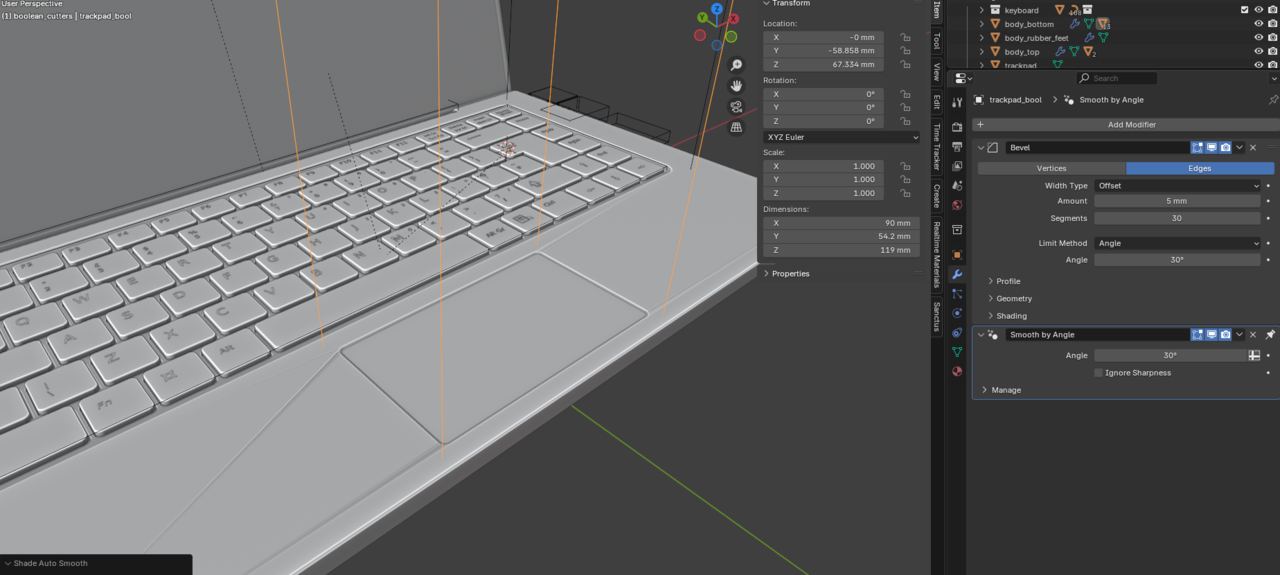Expand body_top in the outliner
Image resolution: width=1280 pixels, height=575 pixels.
[x=982, y=52]
